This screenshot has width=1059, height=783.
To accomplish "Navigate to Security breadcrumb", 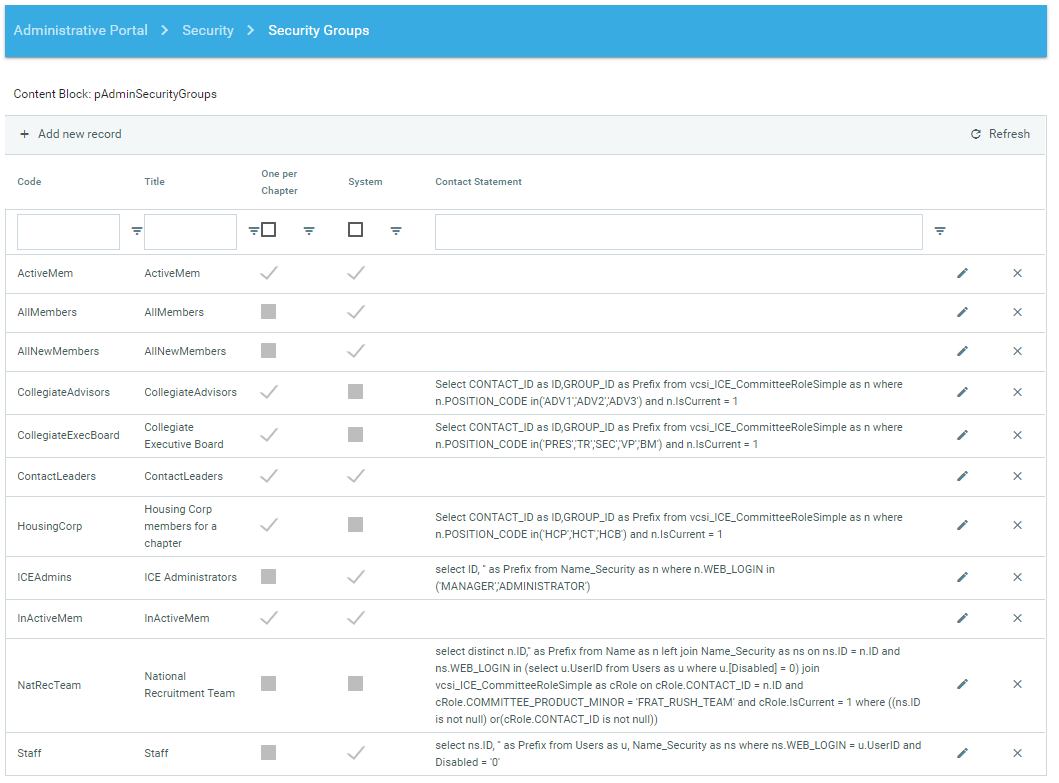I will [208, 31].
